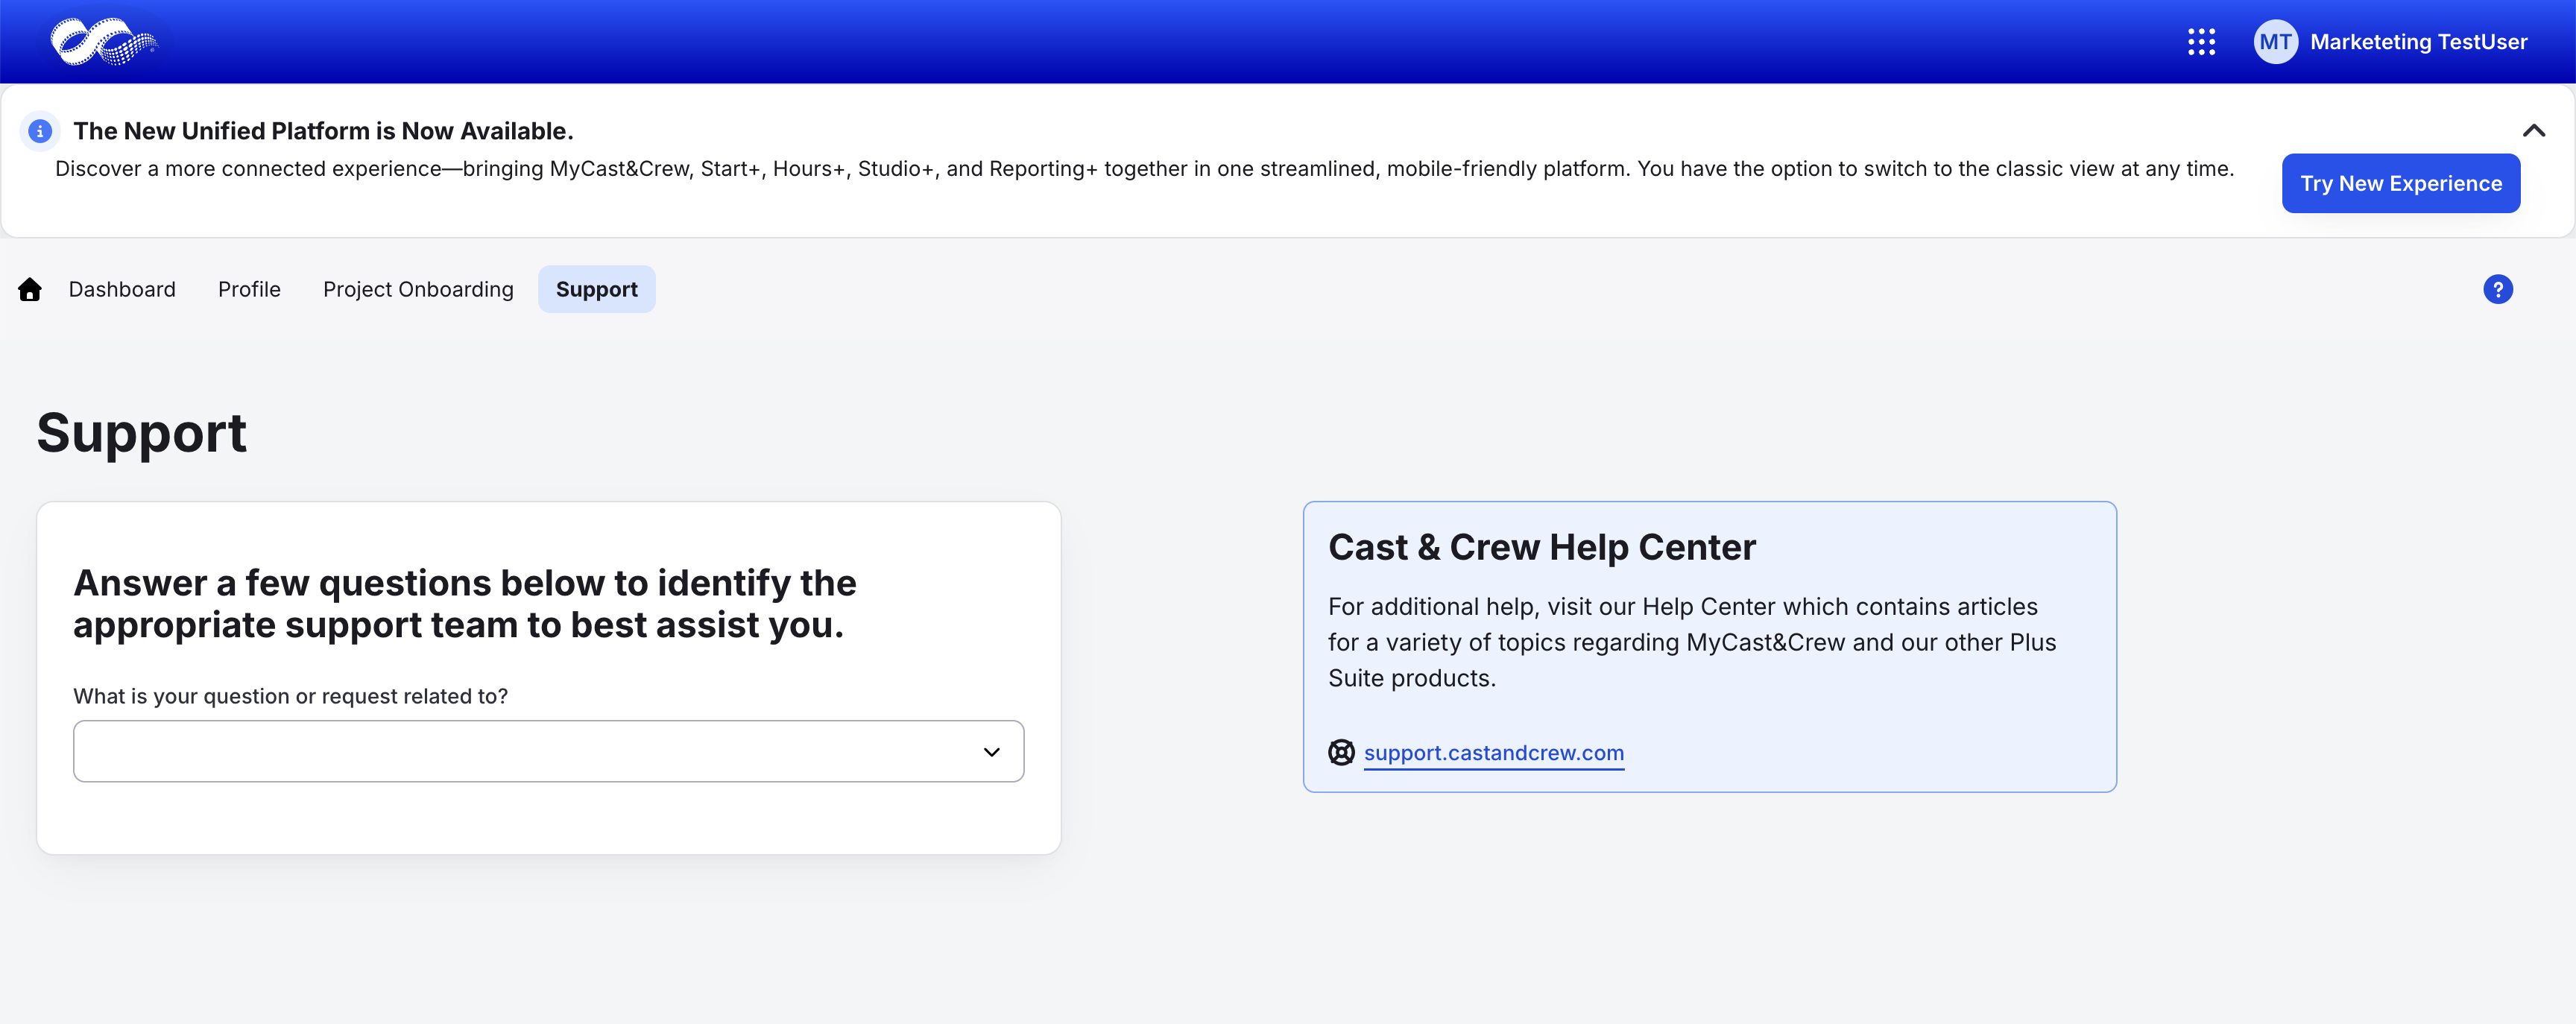Click the info icon in the banner
The width and height of the screenshot is (2576, 1024).
40,131
